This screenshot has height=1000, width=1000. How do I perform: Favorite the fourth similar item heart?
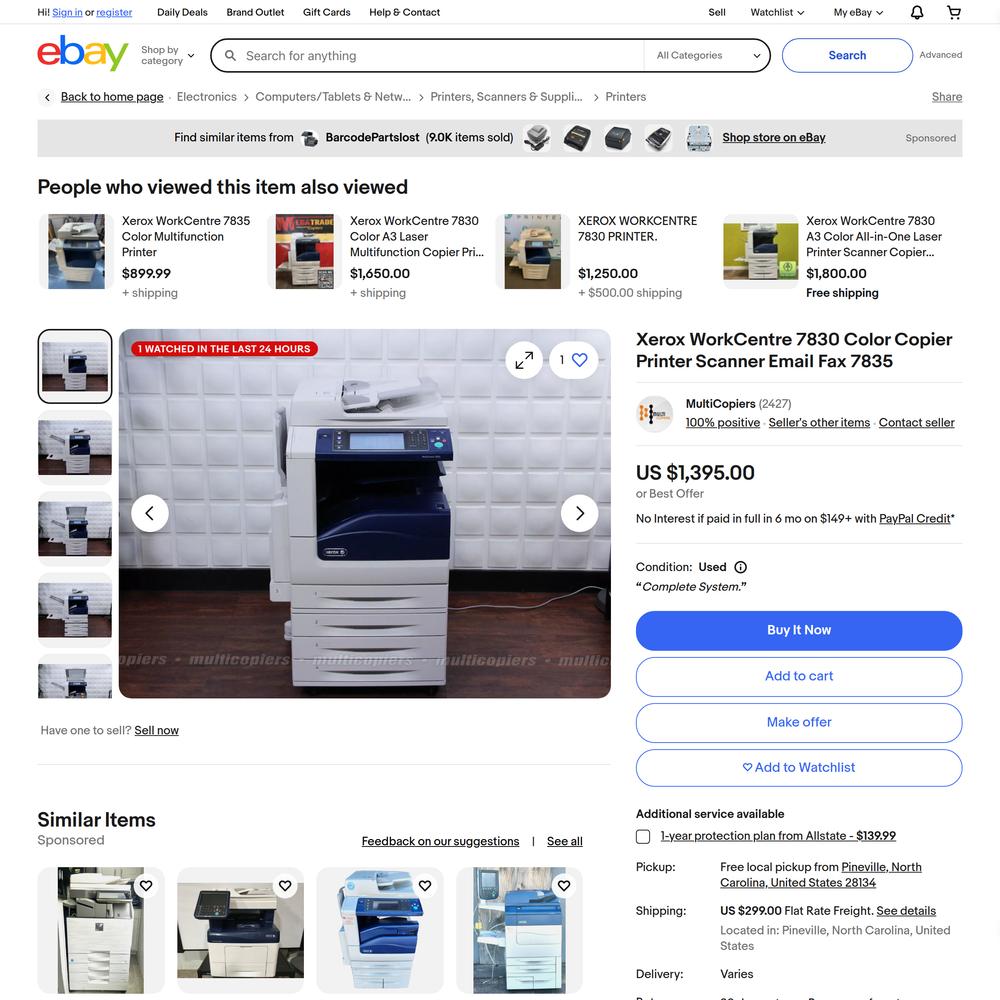pyautogui.click(x=564, y=885)
